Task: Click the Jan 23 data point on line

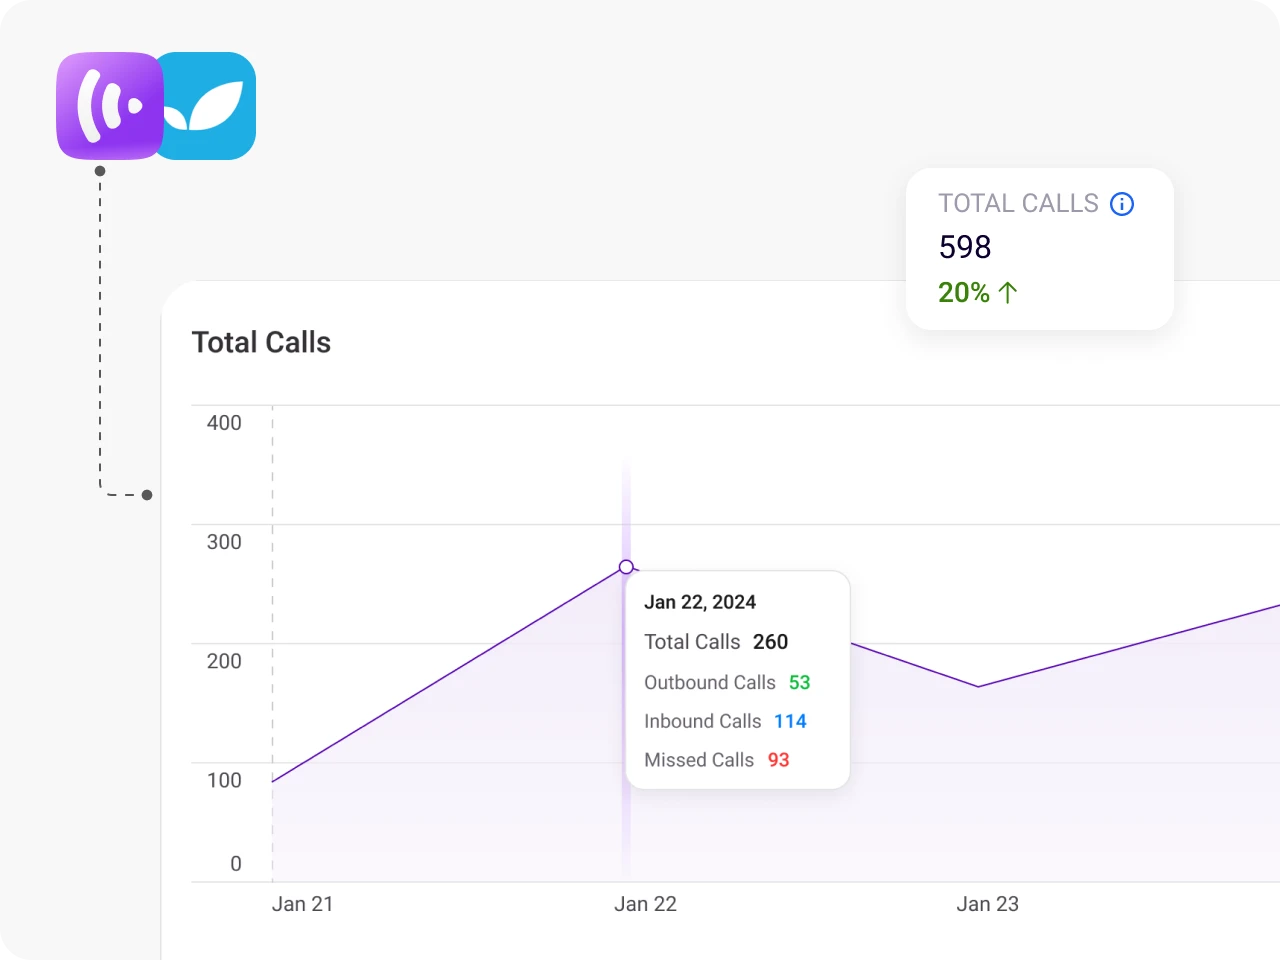Action: [x=978, y=687]
